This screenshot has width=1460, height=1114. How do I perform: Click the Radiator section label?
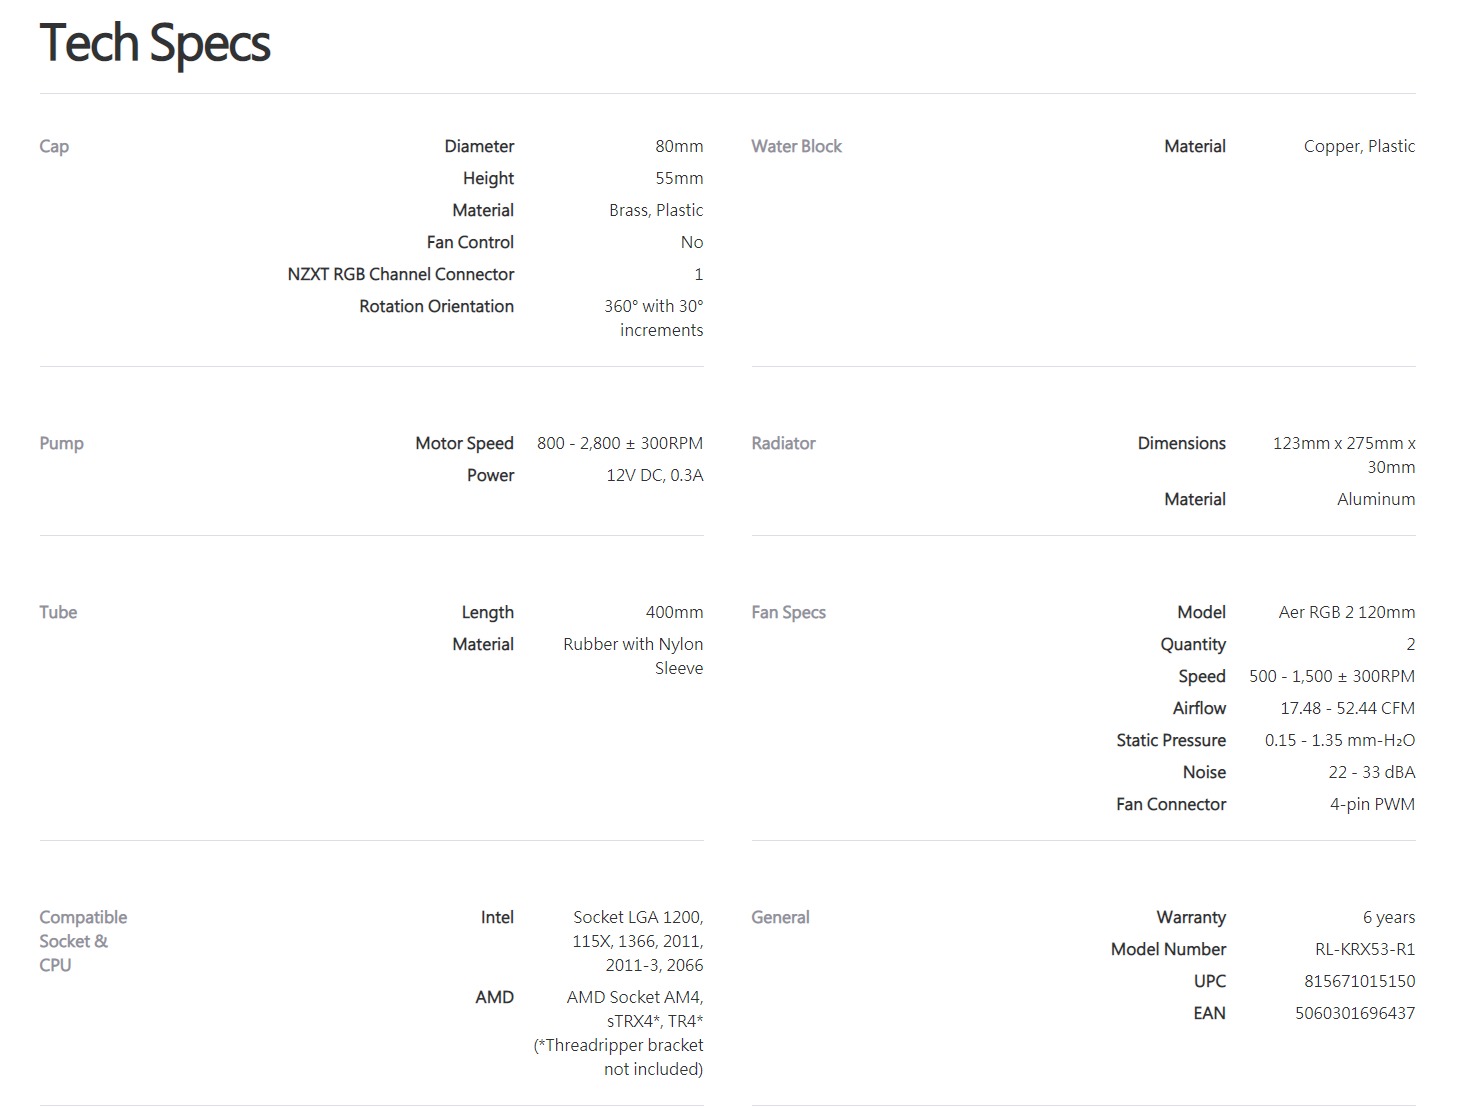[783, 443]
